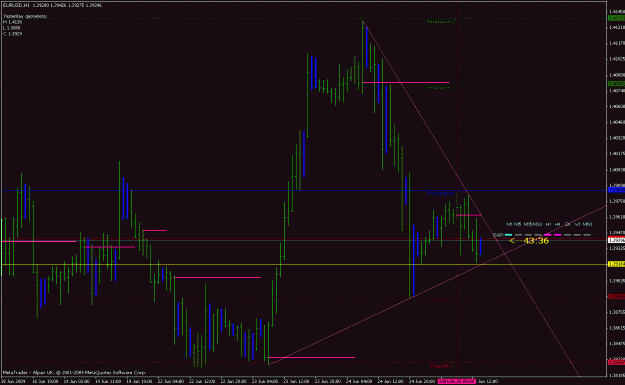Select the 'Yesterday quotations:' label

coord(25,16)
